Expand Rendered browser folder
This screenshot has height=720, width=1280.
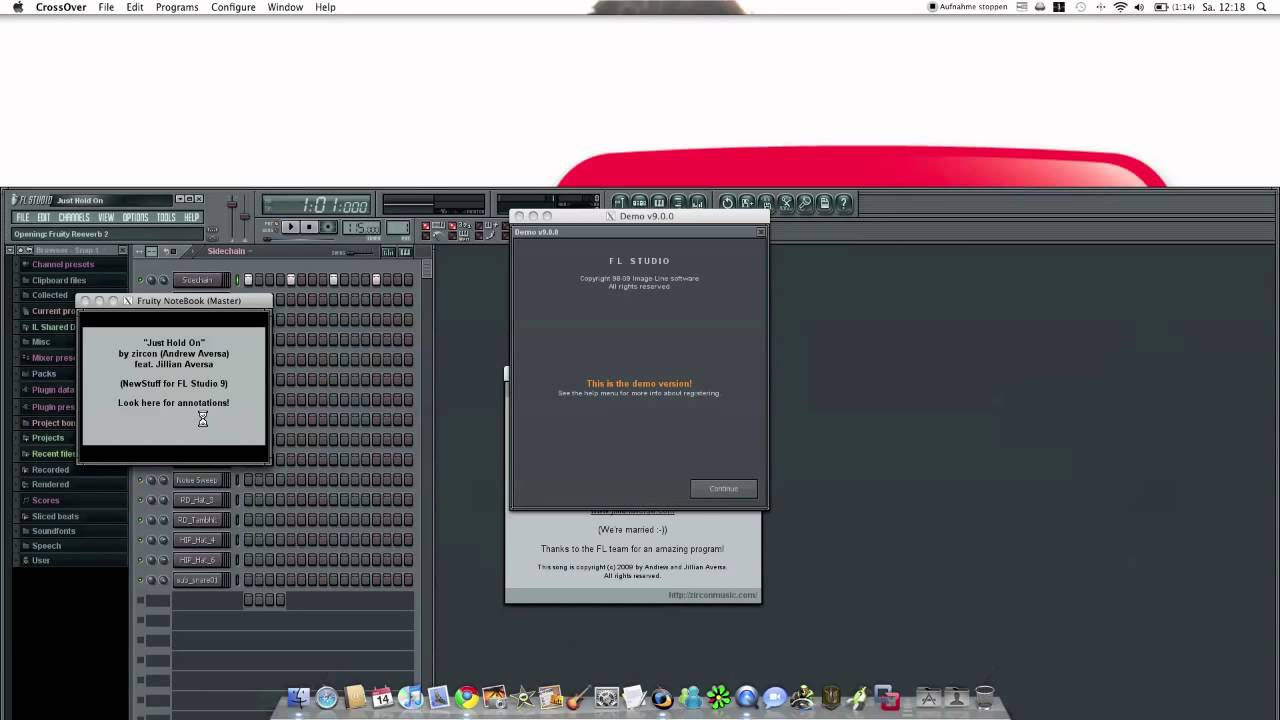pyautogui.click(x=51, y=484)
